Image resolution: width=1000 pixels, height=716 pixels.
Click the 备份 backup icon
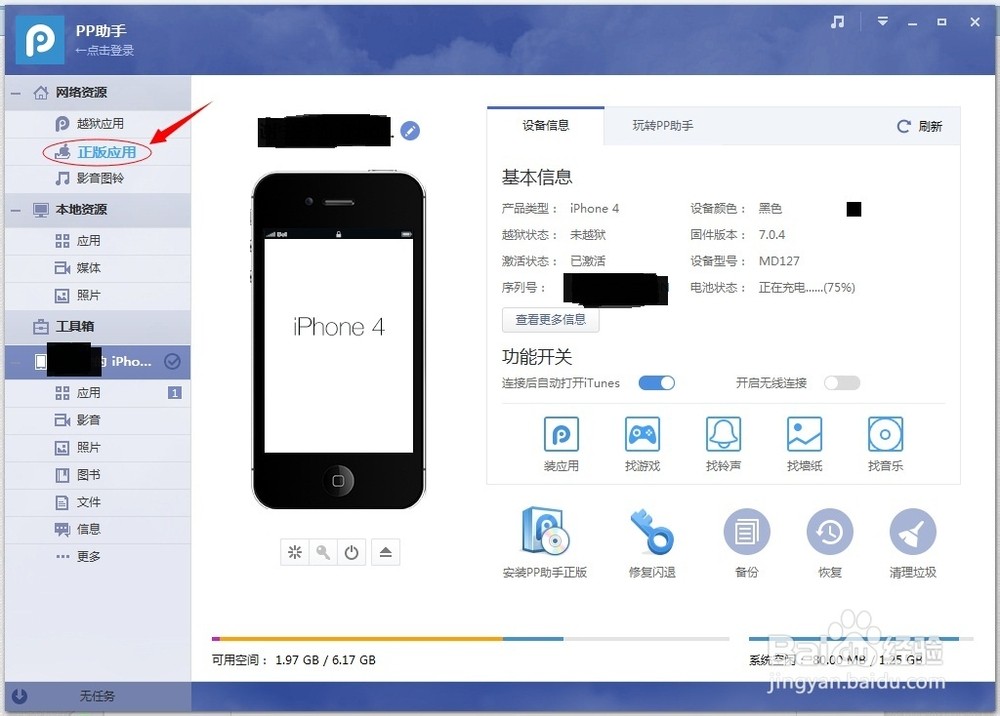point(747,532)
